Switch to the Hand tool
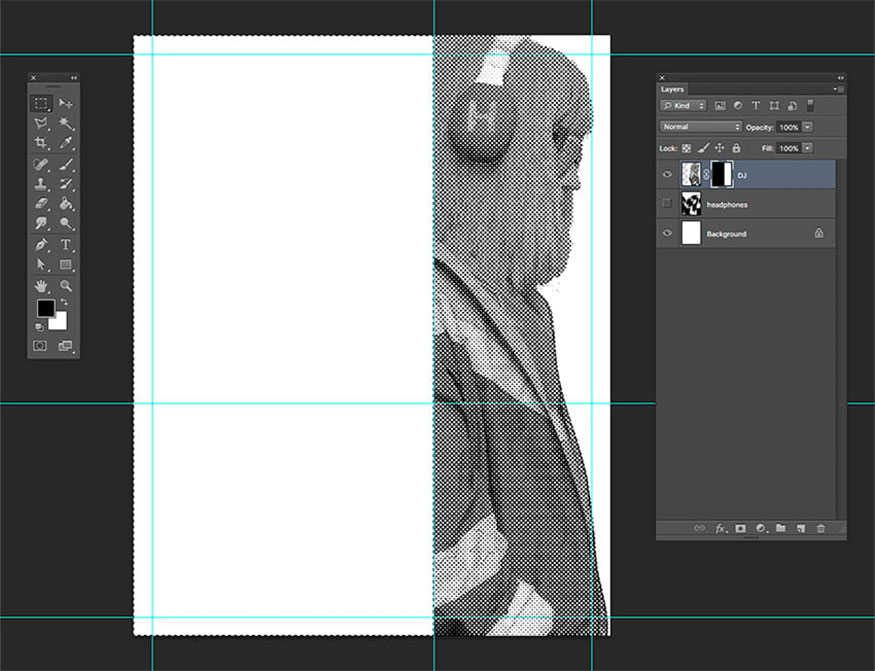The width and height of the screenshot is (875, 671). [x=41, y=286]
